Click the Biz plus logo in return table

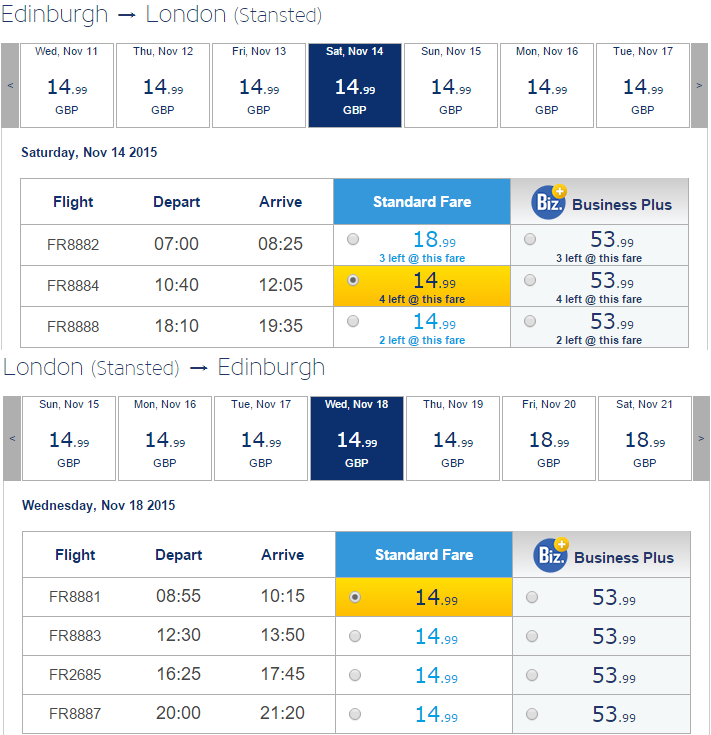[x=551, y=555]
